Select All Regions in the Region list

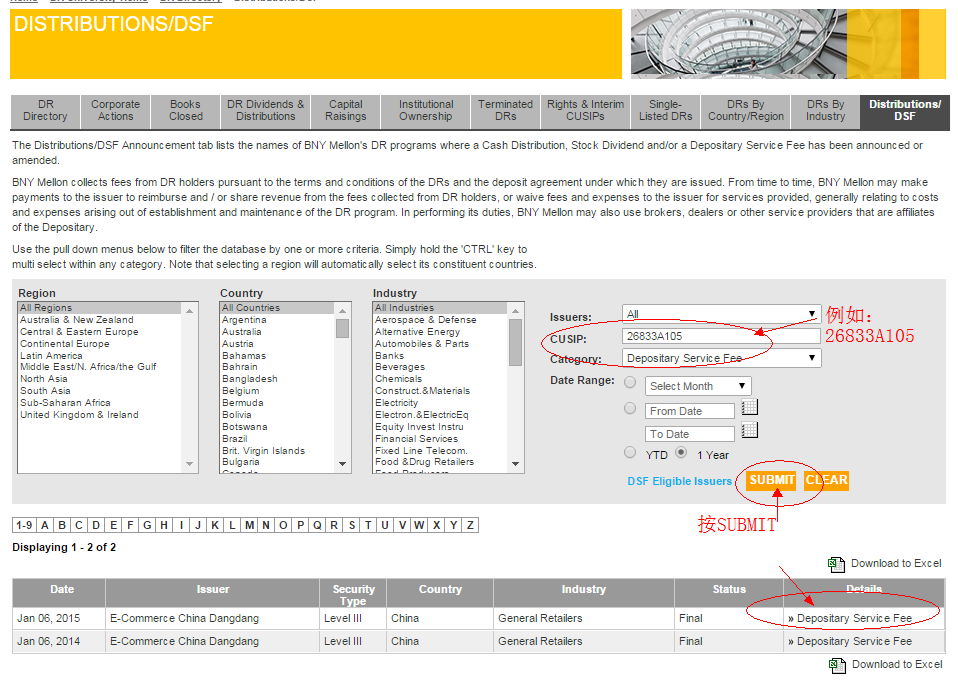pyautogui.click(x=100, y=308)
